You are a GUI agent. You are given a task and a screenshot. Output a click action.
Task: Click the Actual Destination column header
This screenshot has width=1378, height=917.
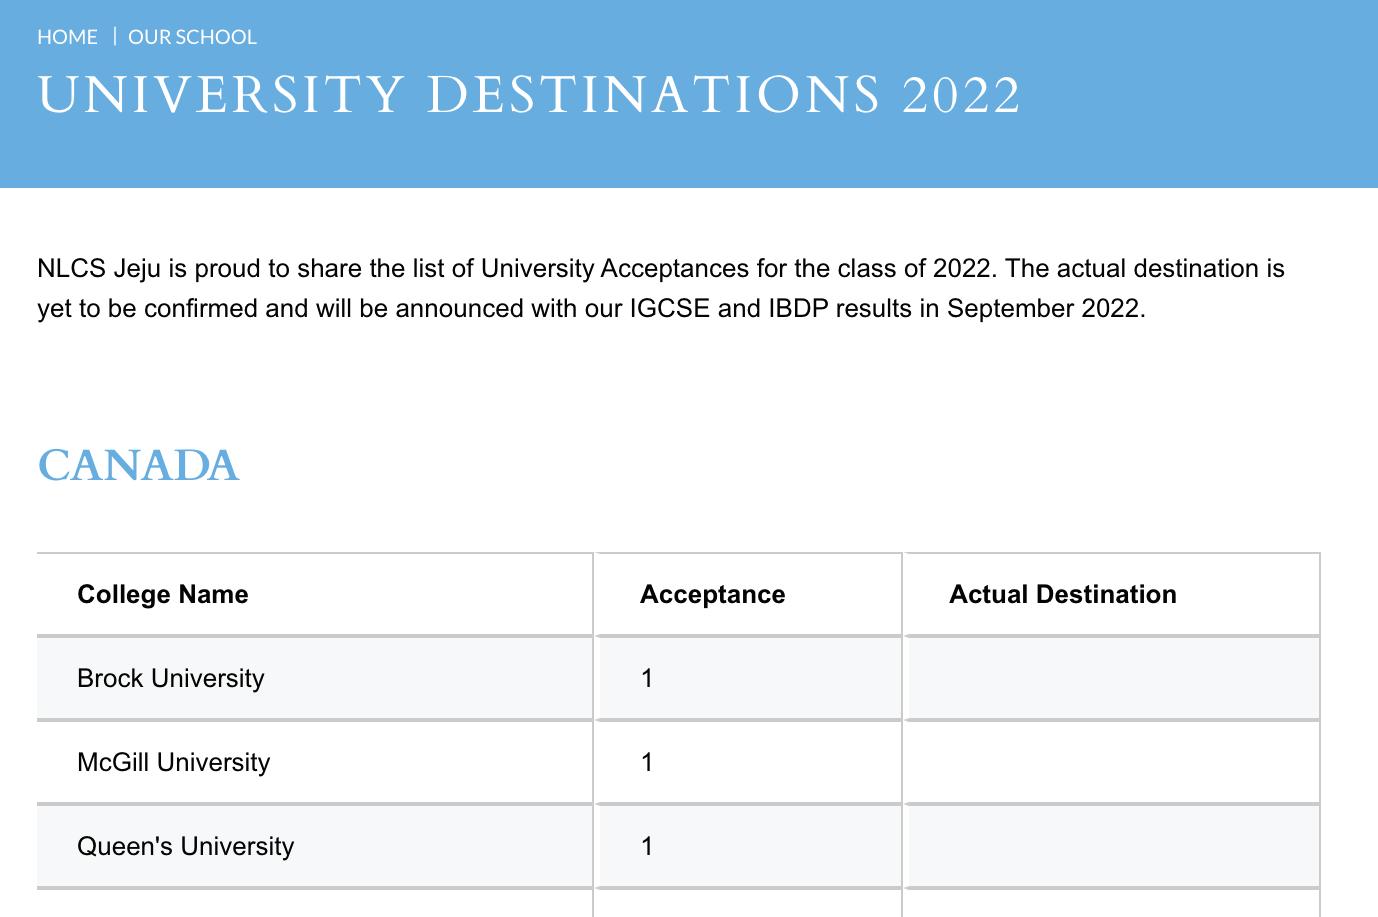pyautogui.click(x=1062, y=594)
